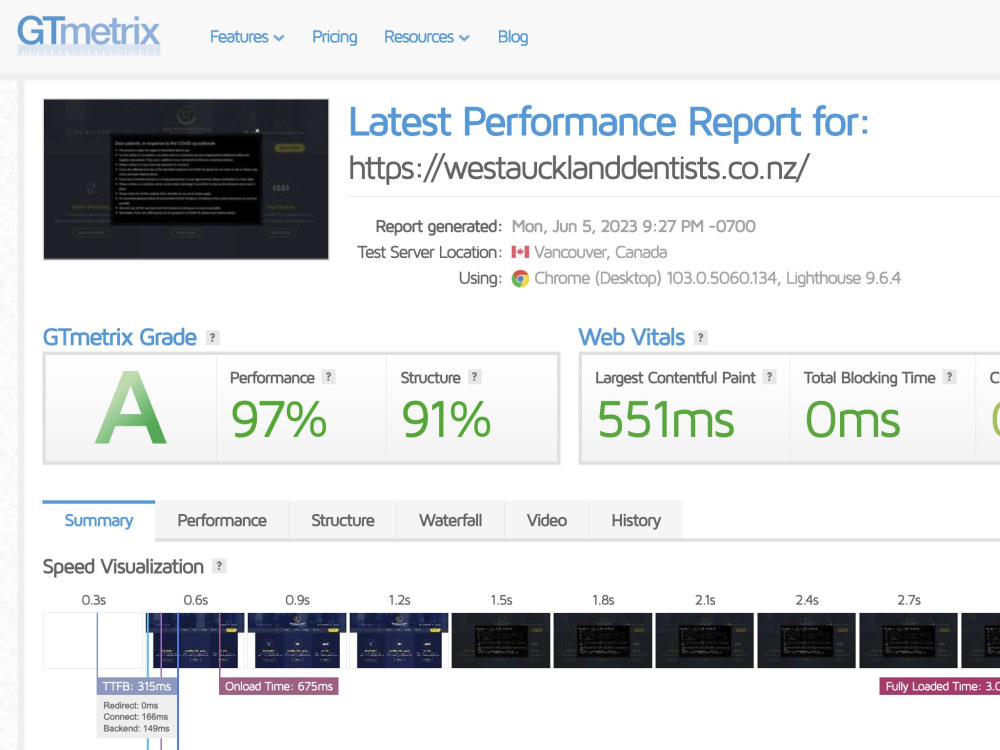1000x750 pixels.
Task: Click the Latest Performance Report heading
Action: pos(608,122)
